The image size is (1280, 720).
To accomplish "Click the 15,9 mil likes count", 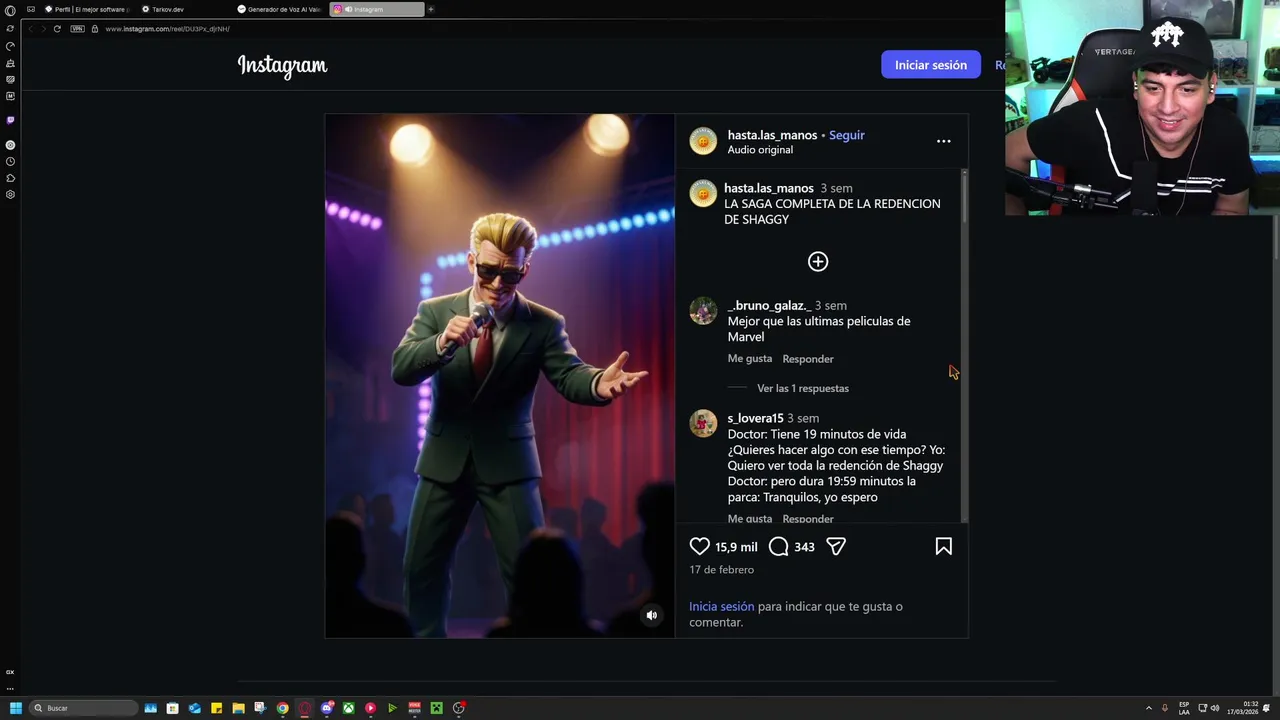I will [x=736, y=547].
